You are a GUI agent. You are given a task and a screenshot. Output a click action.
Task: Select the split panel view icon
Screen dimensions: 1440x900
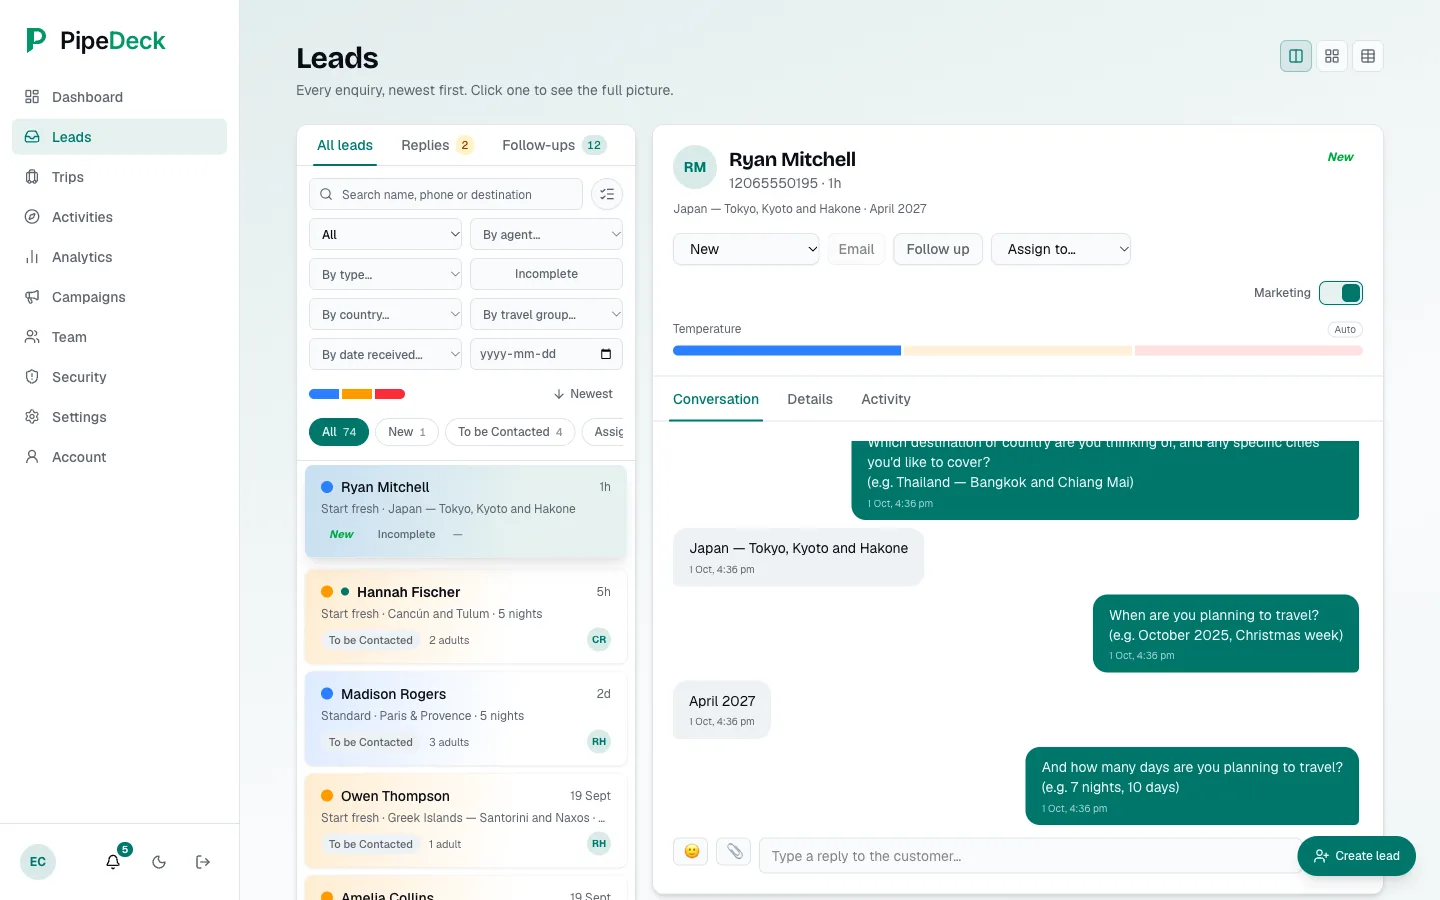point(1296,56)
